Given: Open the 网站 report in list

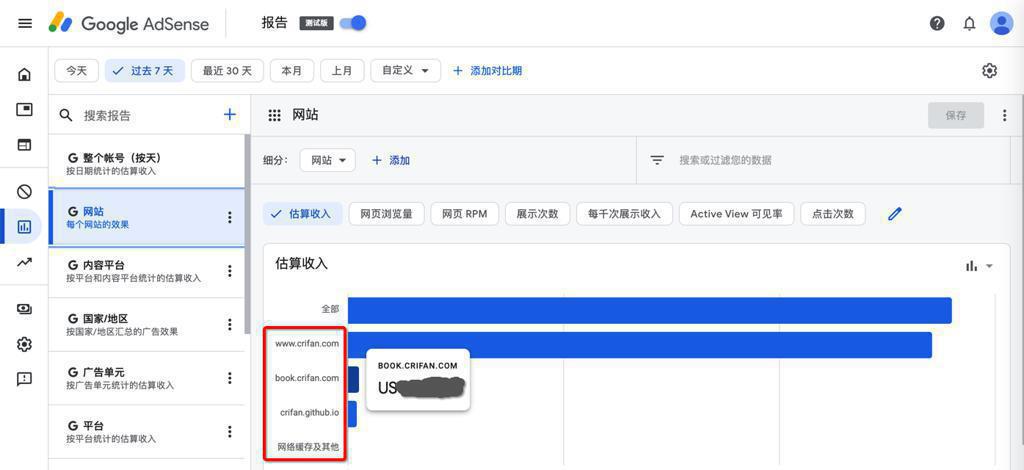Looking at the screenshot, I should coord(147,217).
